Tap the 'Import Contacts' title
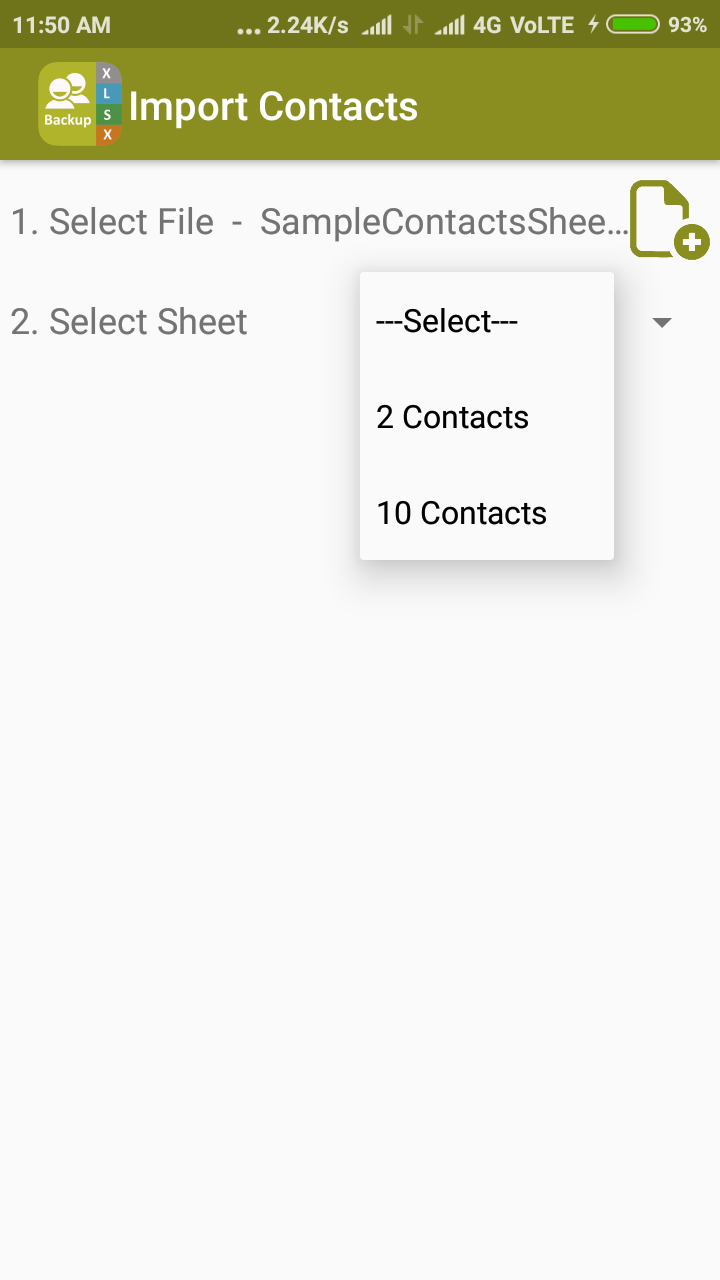Screen dimensions: 720x1280 [273, 107]
